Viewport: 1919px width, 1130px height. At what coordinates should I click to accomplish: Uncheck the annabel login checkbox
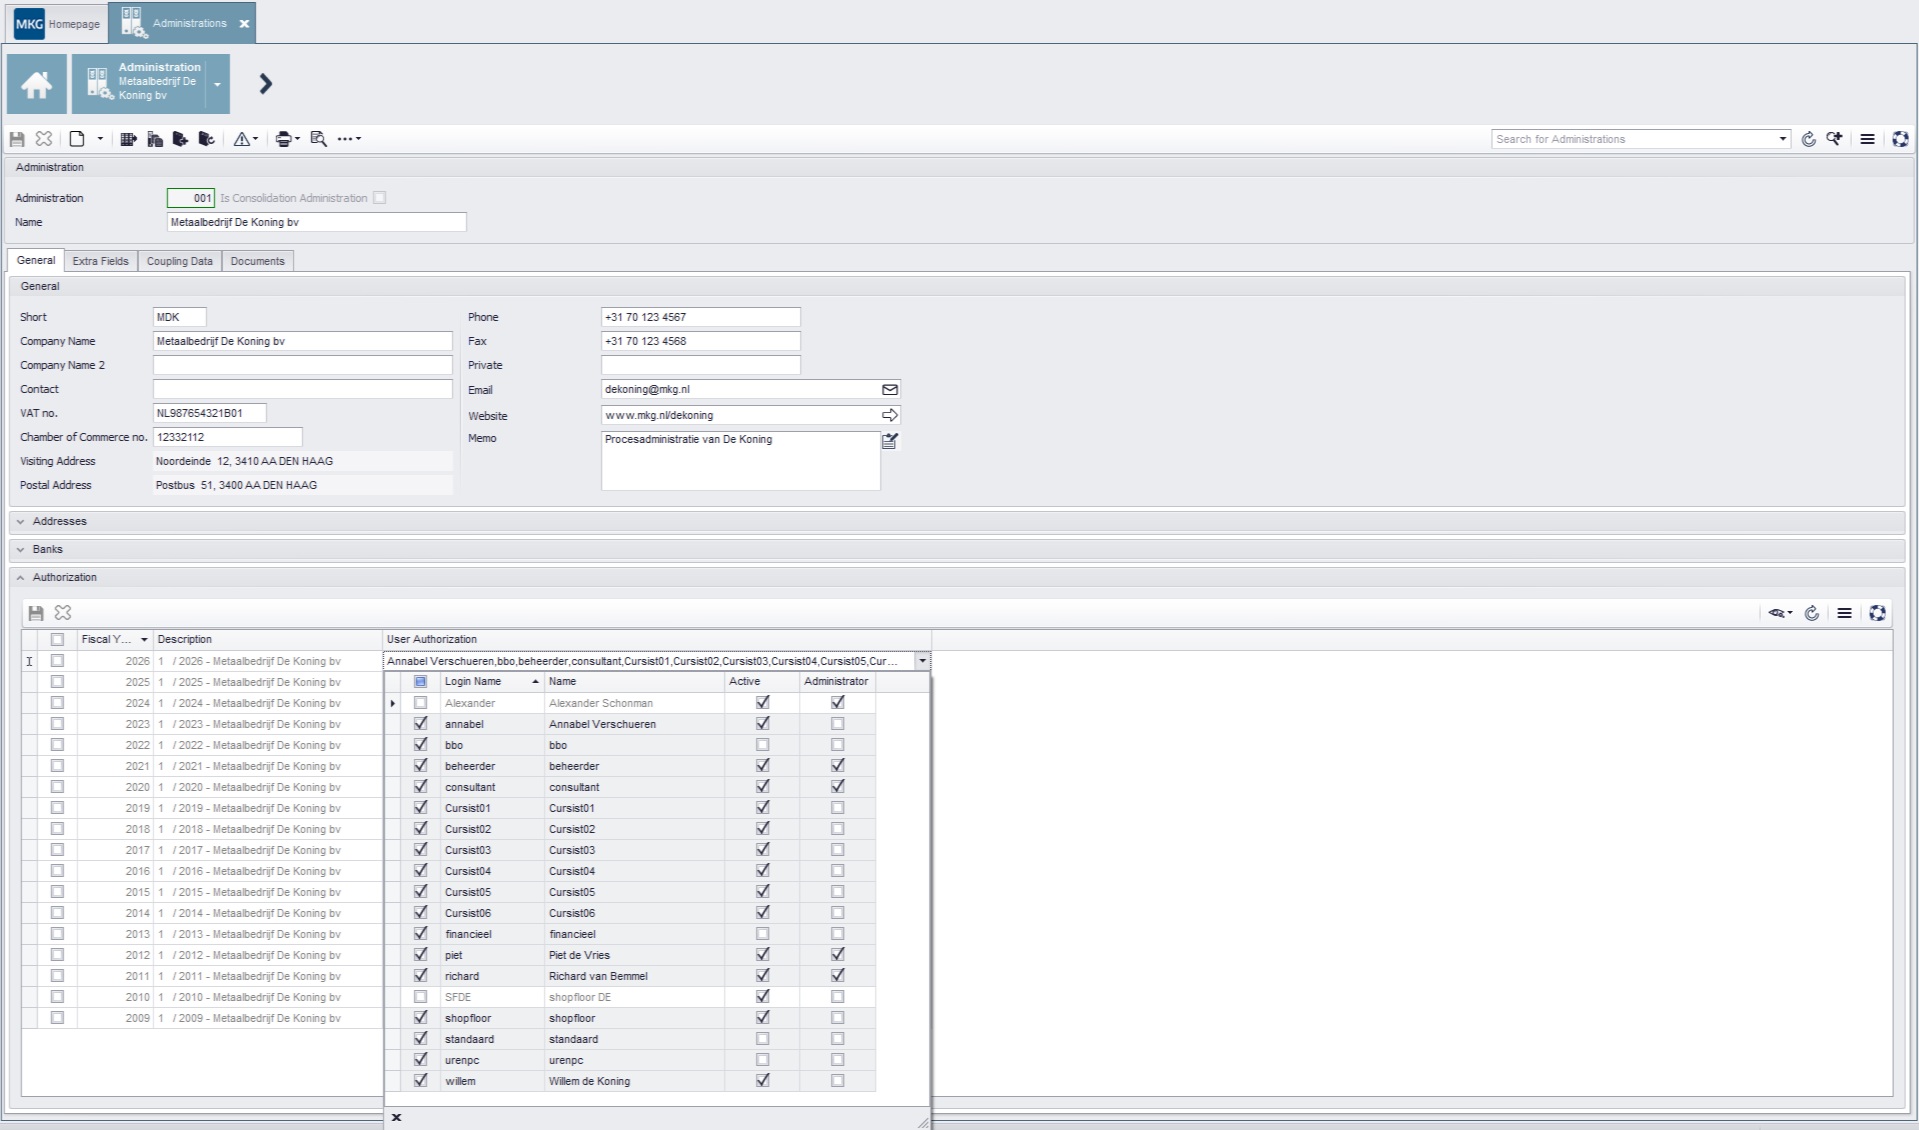tap(420, 724)
